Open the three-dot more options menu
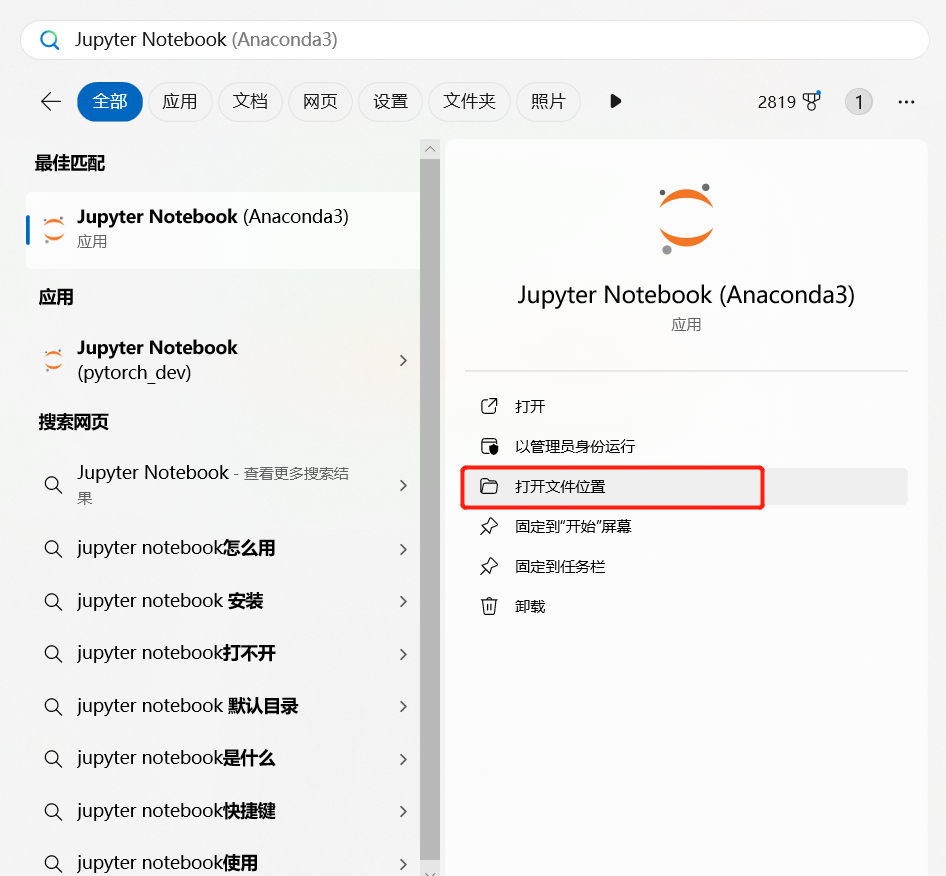The height and width of the screenshot is (876, 946). pyautogui.click(x=906, y=102)
